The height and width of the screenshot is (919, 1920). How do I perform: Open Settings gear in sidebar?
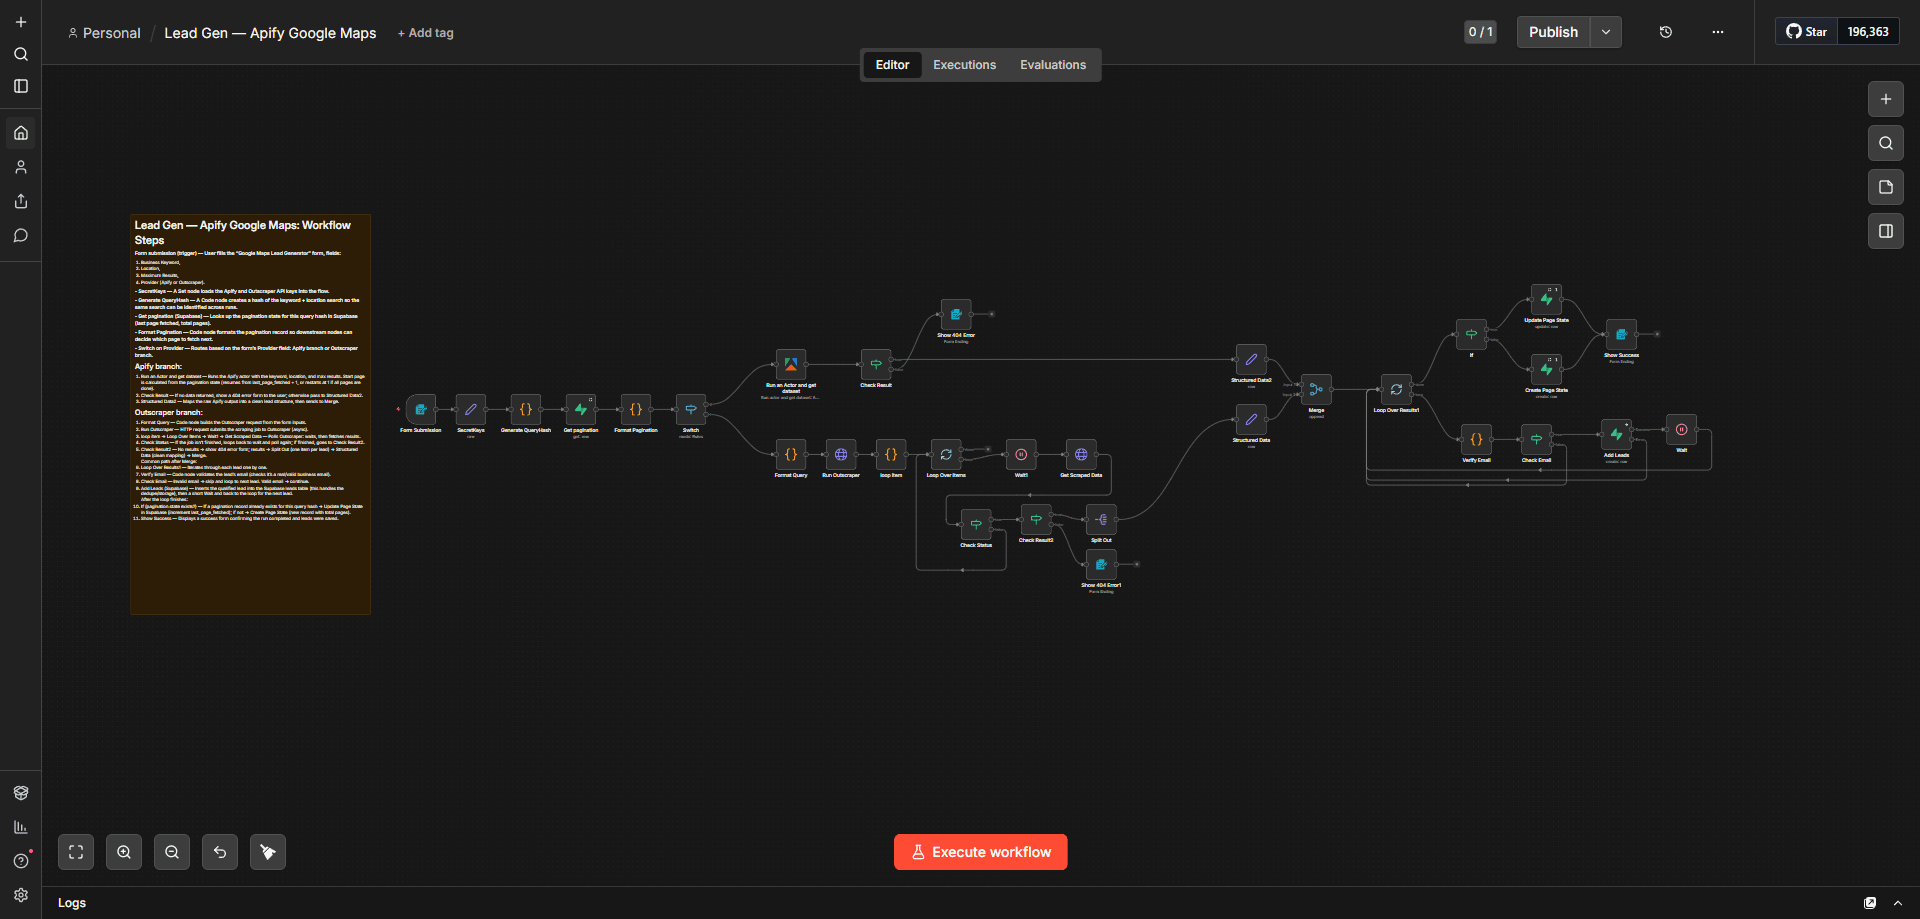[21, 895]
